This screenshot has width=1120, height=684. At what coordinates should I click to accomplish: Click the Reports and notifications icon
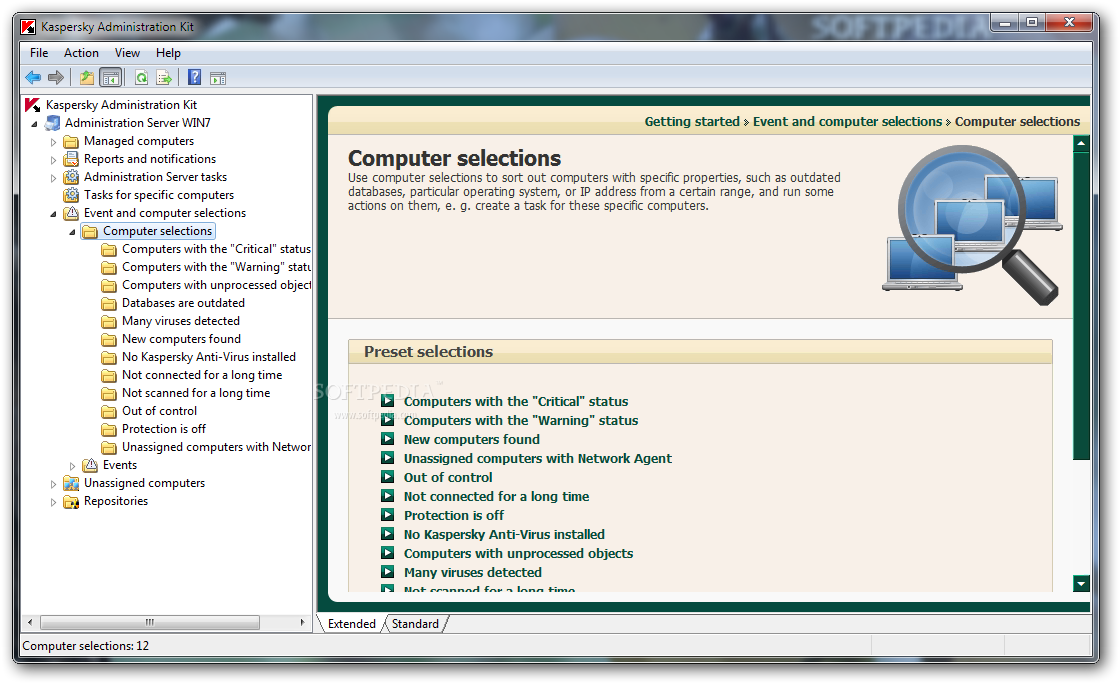[71, 159]
